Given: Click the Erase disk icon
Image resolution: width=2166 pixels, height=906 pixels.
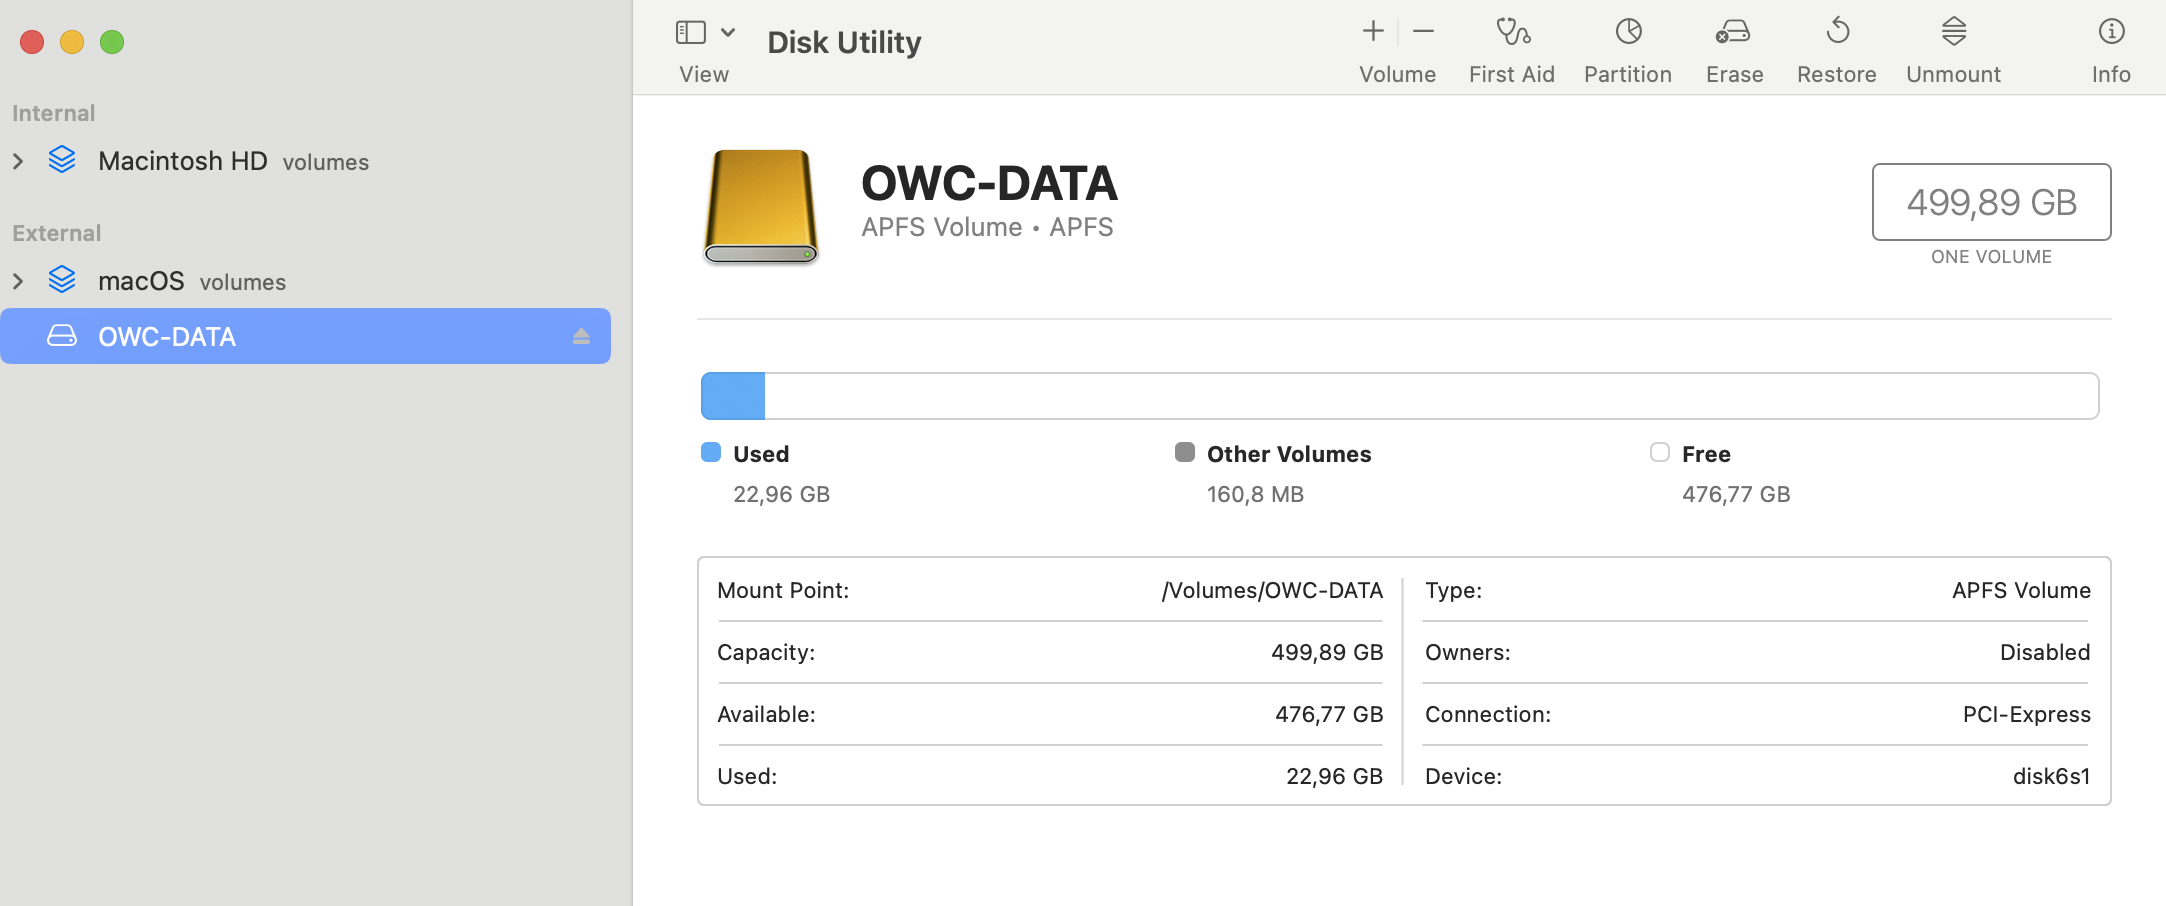Looking at the screenshot, I should point(1733,33).
